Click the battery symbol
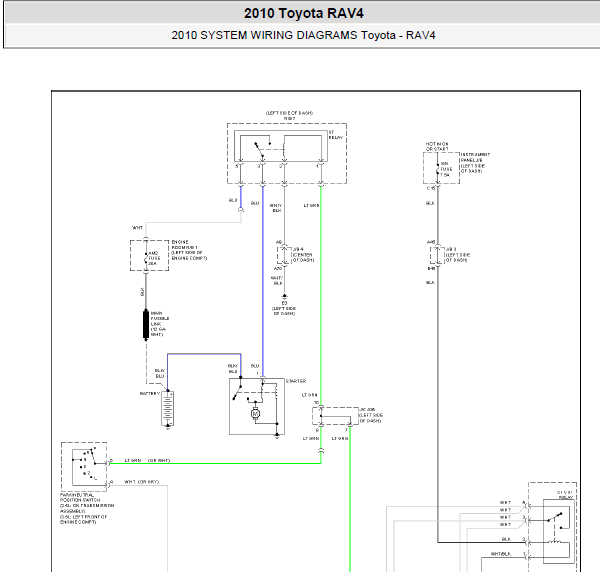This screenshot has width=600, height=572. coord(168,409)
